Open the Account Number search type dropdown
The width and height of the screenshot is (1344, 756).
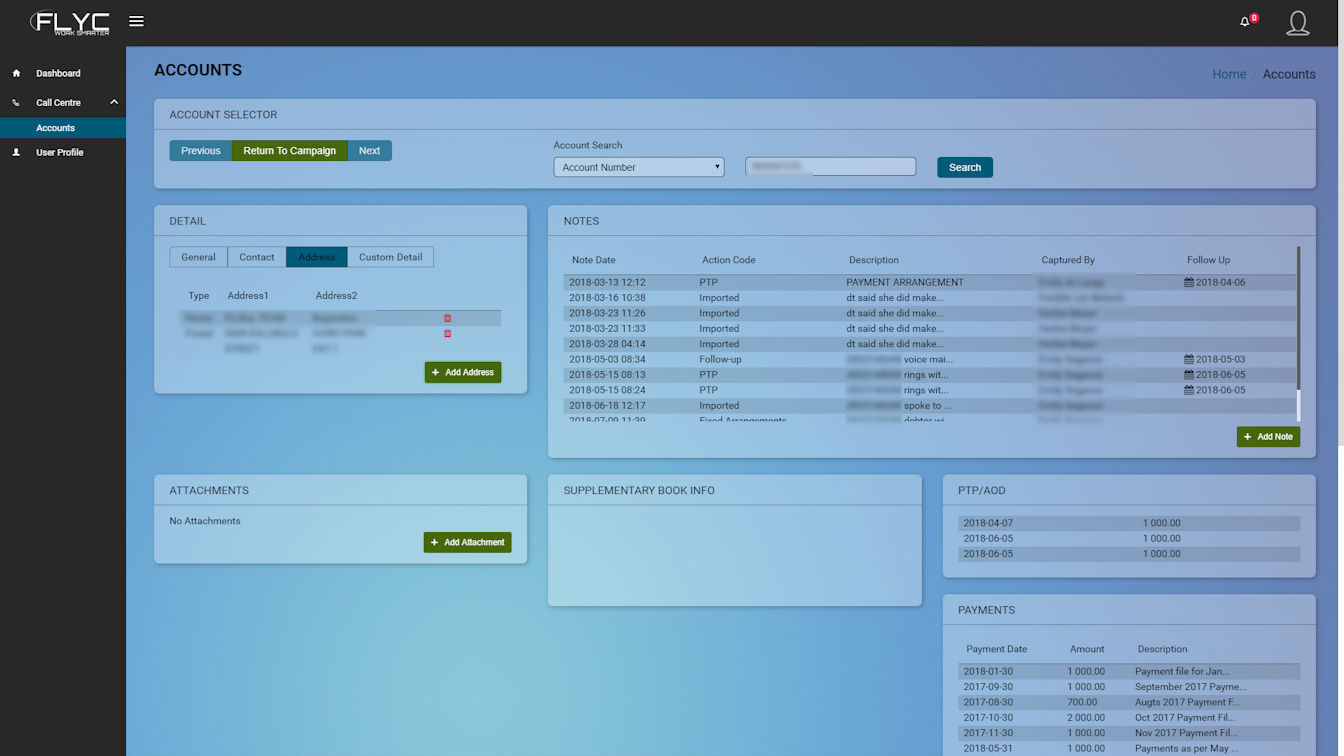639,167
